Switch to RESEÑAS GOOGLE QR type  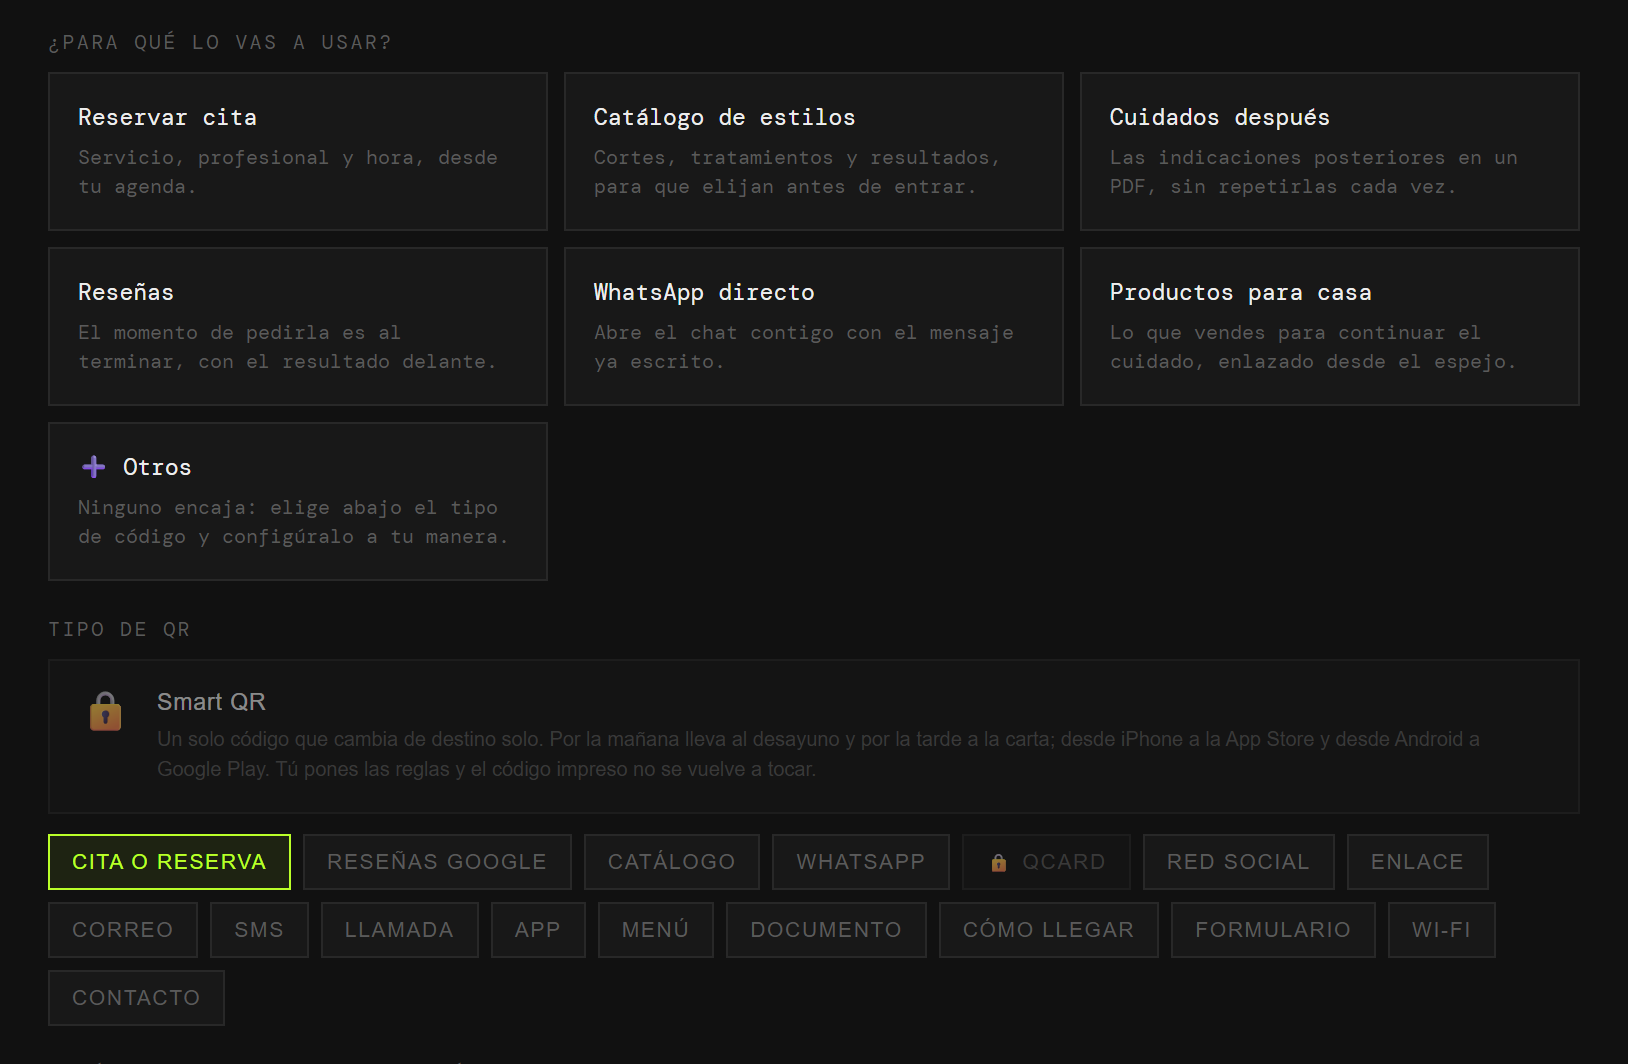click(437, 862)
